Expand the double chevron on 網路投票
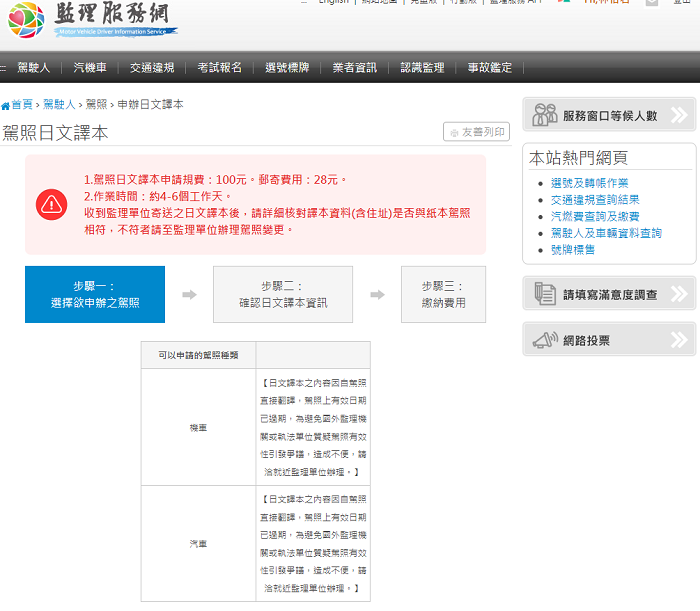 [x=679, y=340]
